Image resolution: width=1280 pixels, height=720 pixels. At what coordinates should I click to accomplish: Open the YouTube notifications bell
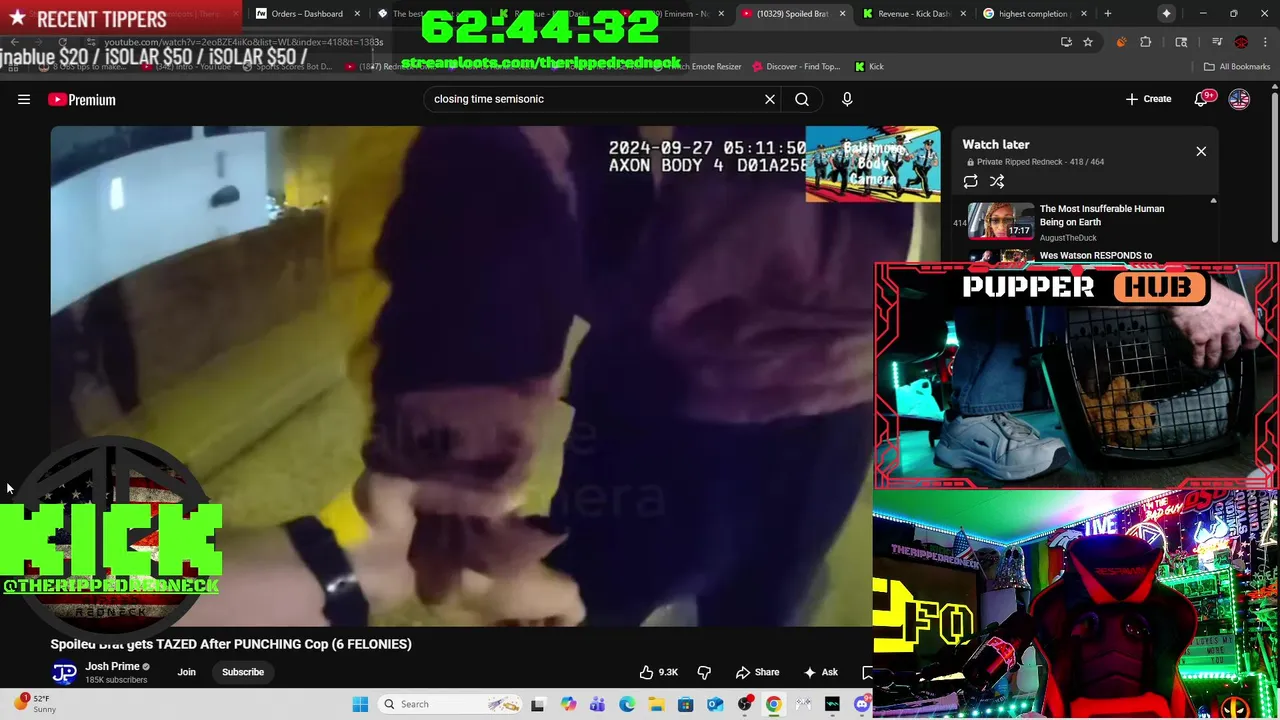tap(1202, 99)
